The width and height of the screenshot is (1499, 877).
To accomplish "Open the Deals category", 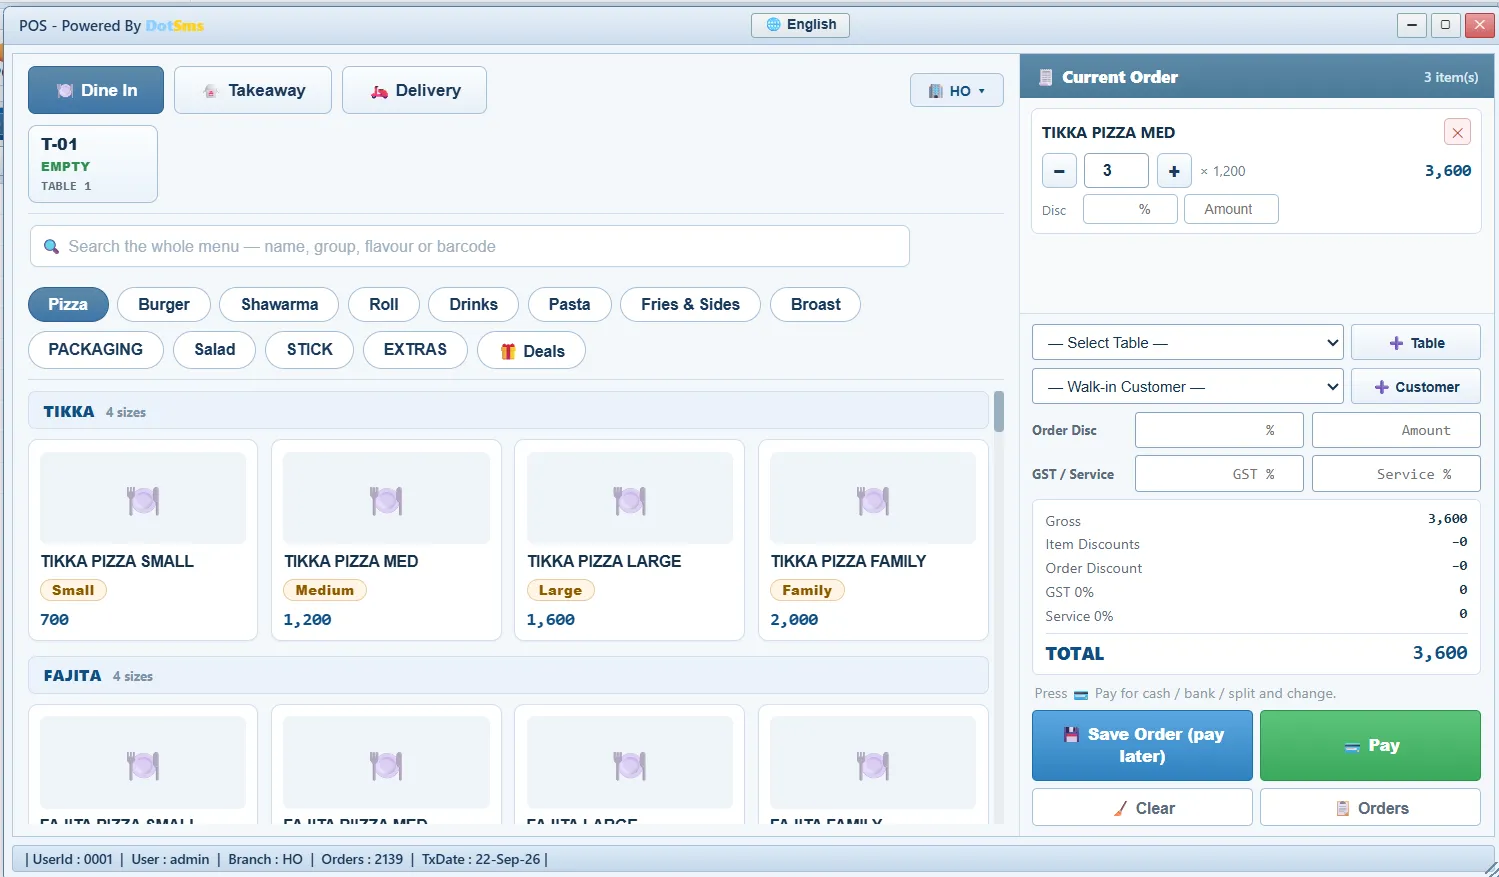I will 532,350.
